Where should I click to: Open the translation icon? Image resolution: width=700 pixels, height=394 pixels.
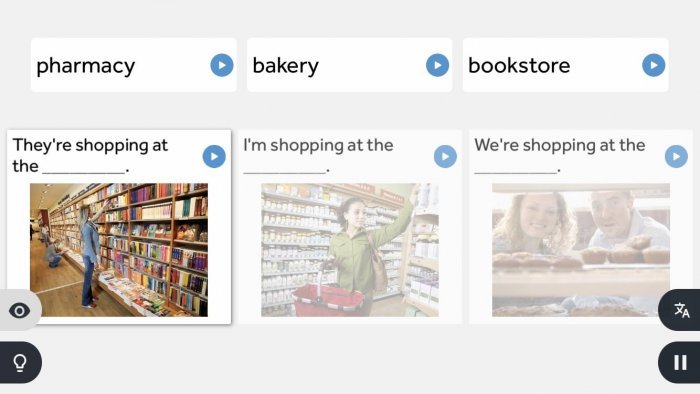[x=681, y=310]
